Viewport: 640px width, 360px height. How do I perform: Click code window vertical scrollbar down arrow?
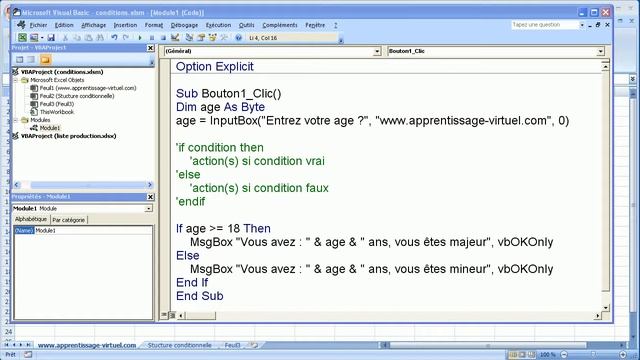pyautogui.click(x=605, y=307)
